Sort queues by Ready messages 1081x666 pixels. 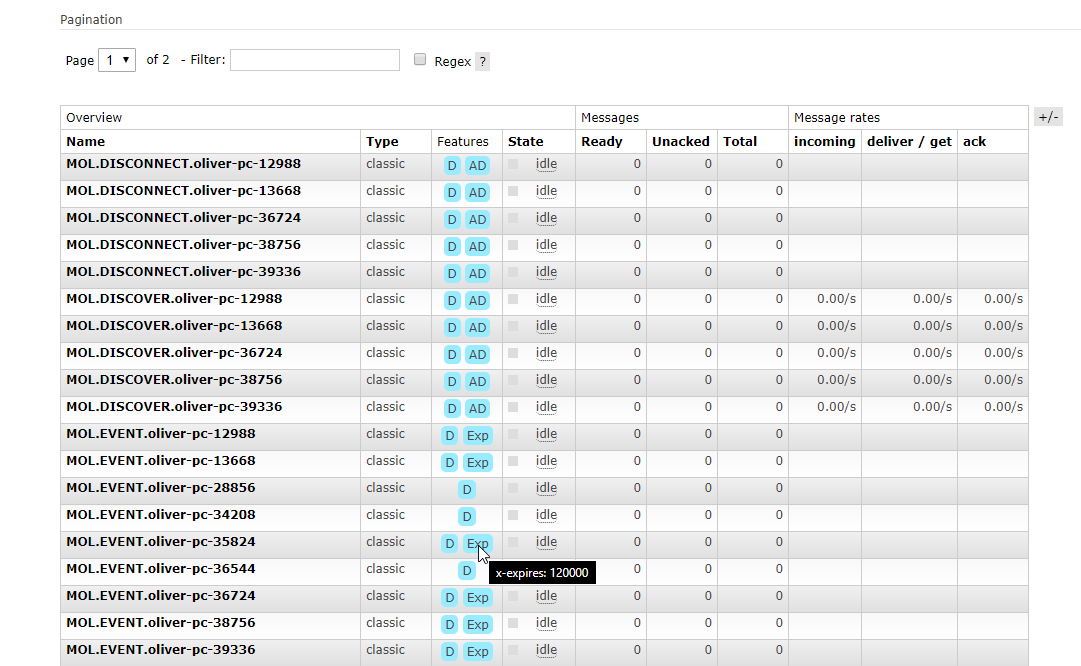tap(601, 141)
